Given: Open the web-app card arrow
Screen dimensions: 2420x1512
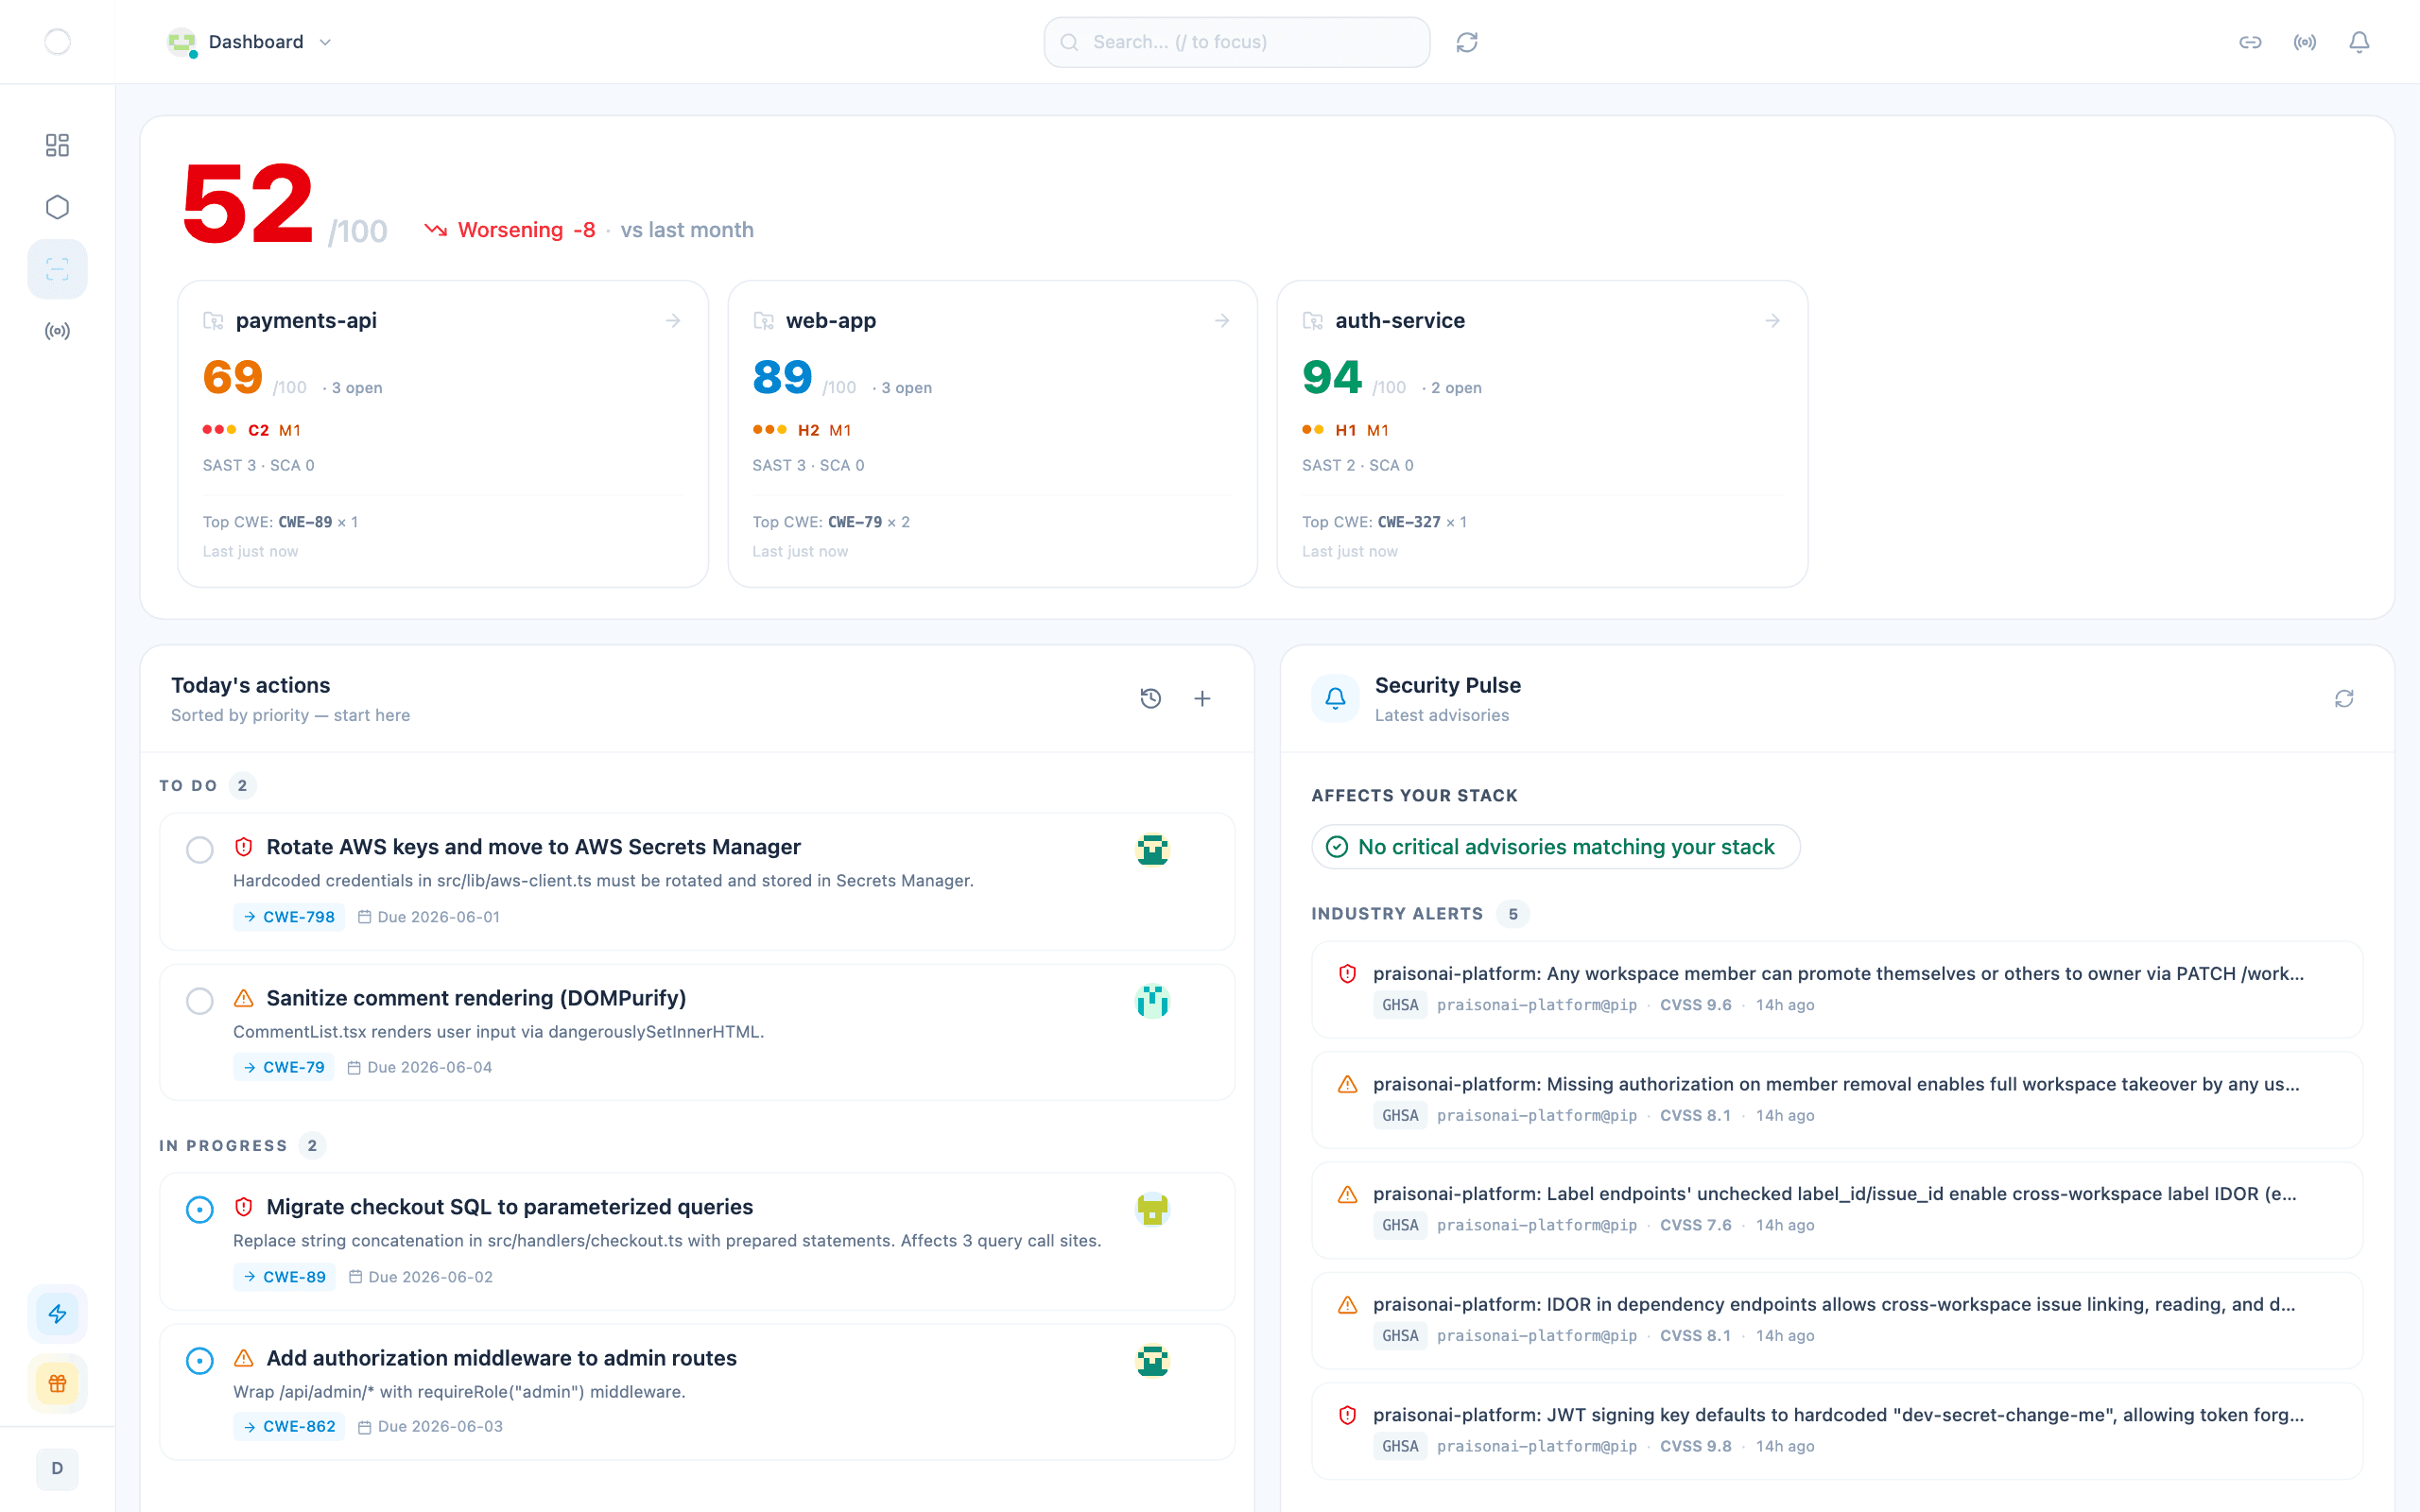Looking at the screenshot, I should click(1222, 320).
